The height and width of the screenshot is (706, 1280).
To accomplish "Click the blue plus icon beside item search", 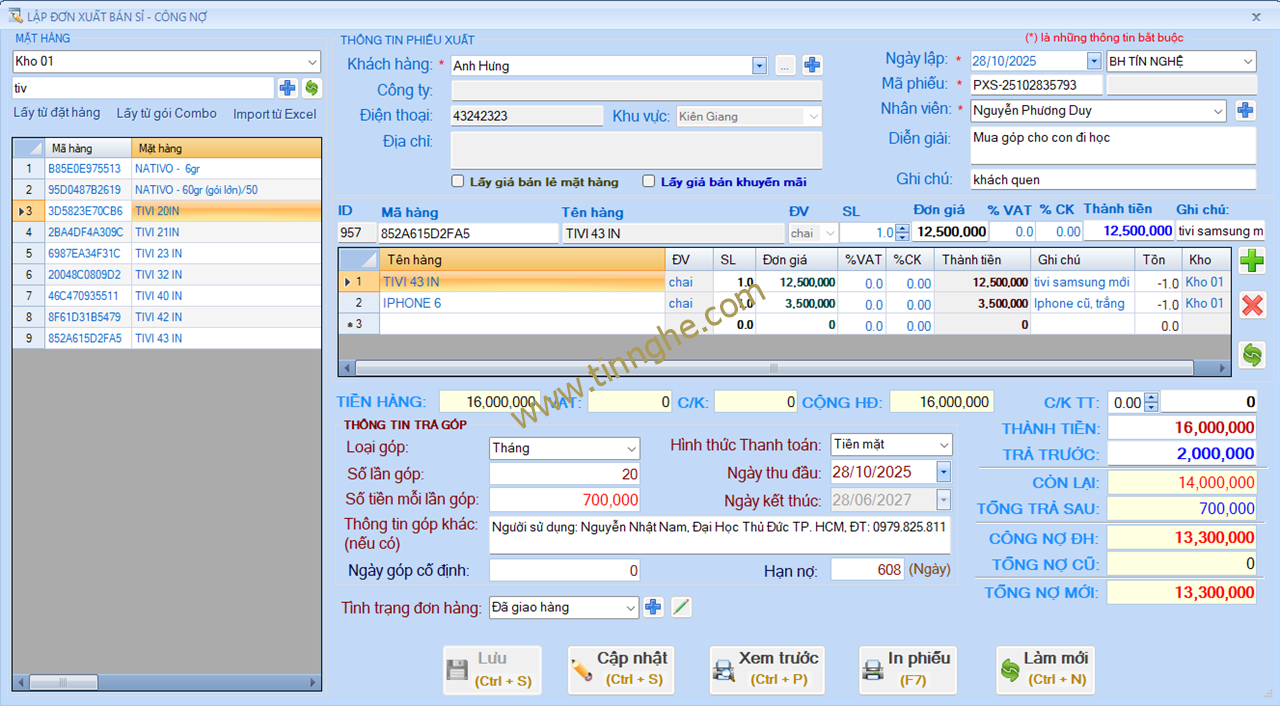I will tap(287, 88).
